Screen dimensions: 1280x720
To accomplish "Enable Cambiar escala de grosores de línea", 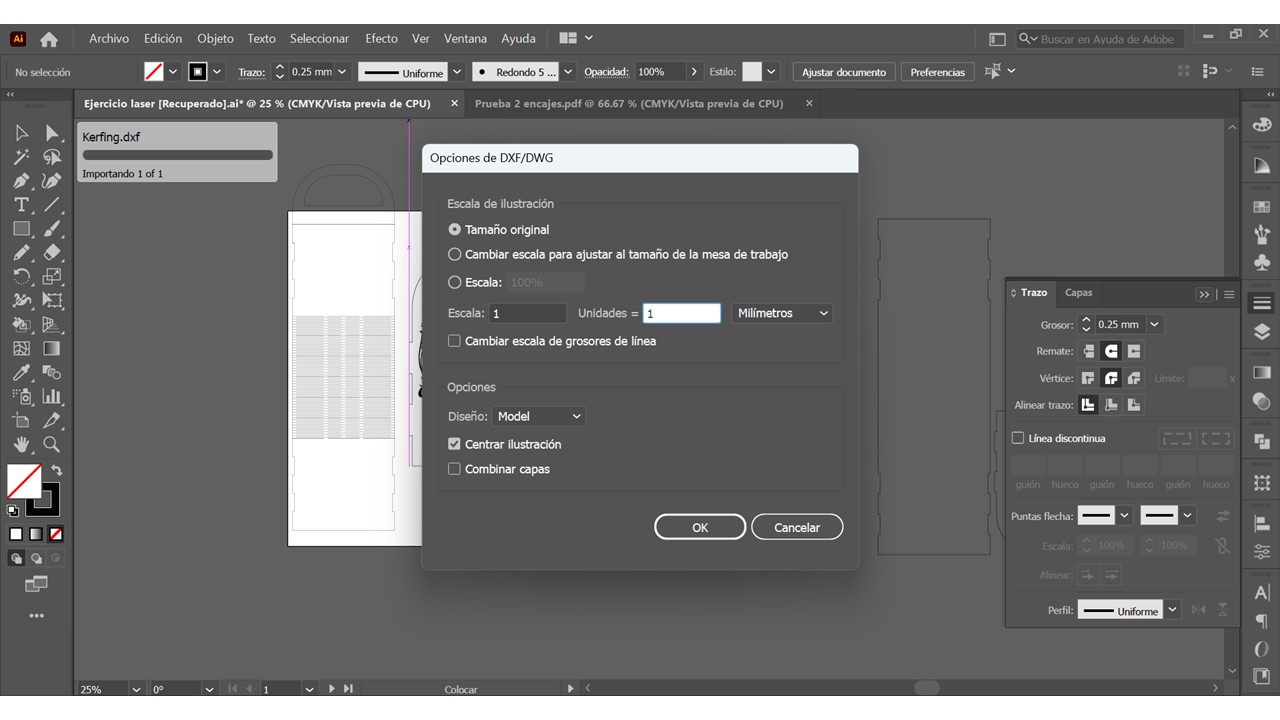I will pyautogui.click(x=455, y=341).
